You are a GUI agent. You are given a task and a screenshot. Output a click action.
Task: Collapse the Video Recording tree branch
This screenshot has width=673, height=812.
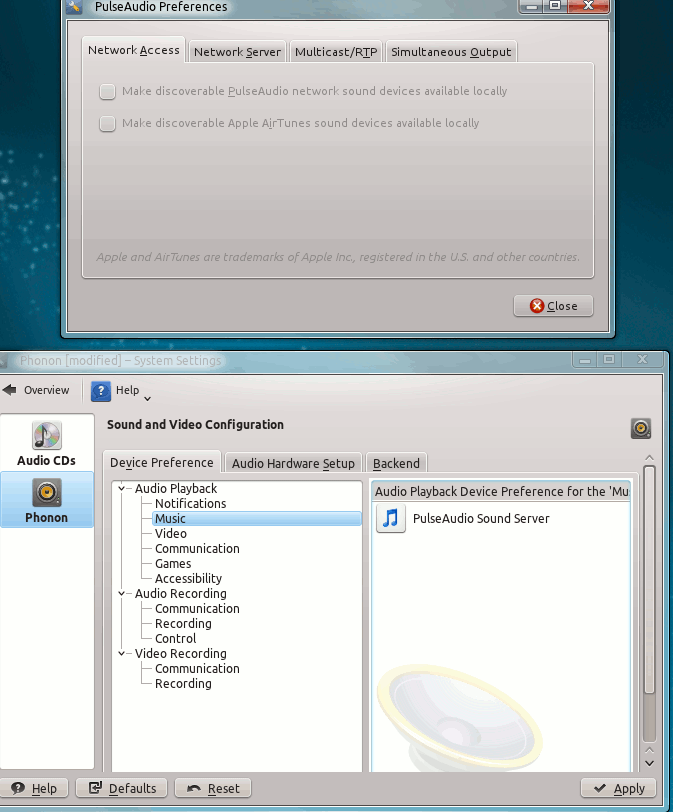pyautogui.click(x=123, y=654)
